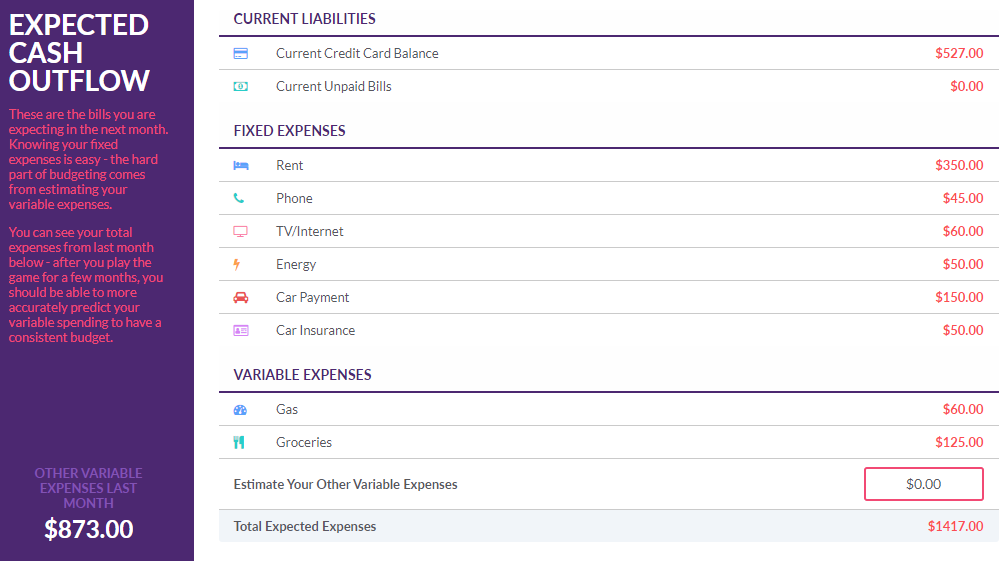The width and height of the screenshot is (1006, 561).
Task: Click the $873.00 last month expenses figure
Action: [89, 529]
